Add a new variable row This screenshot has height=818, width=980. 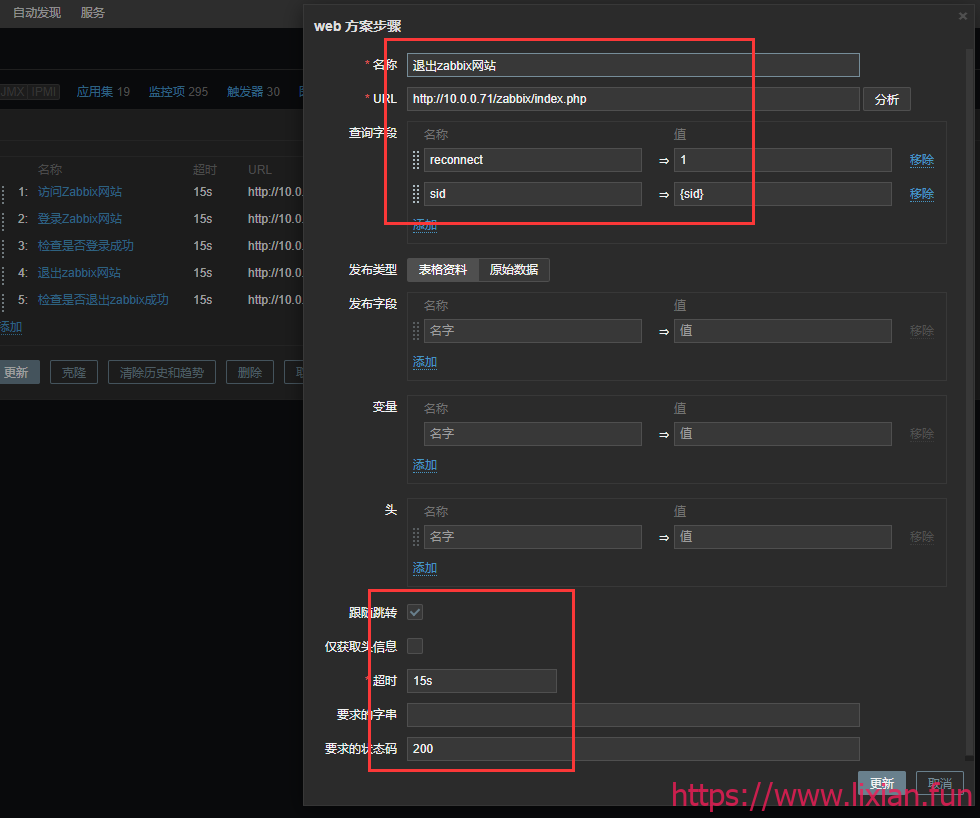click(425, 465)
